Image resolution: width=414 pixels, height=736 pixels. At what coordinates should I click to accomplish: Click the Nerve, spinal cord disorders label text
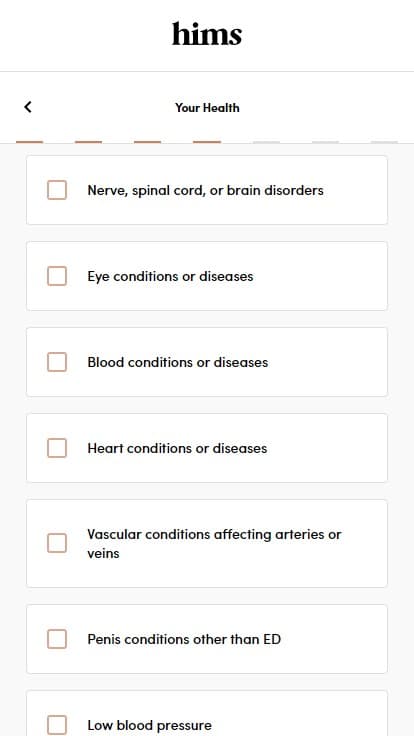tap(206, 190)
